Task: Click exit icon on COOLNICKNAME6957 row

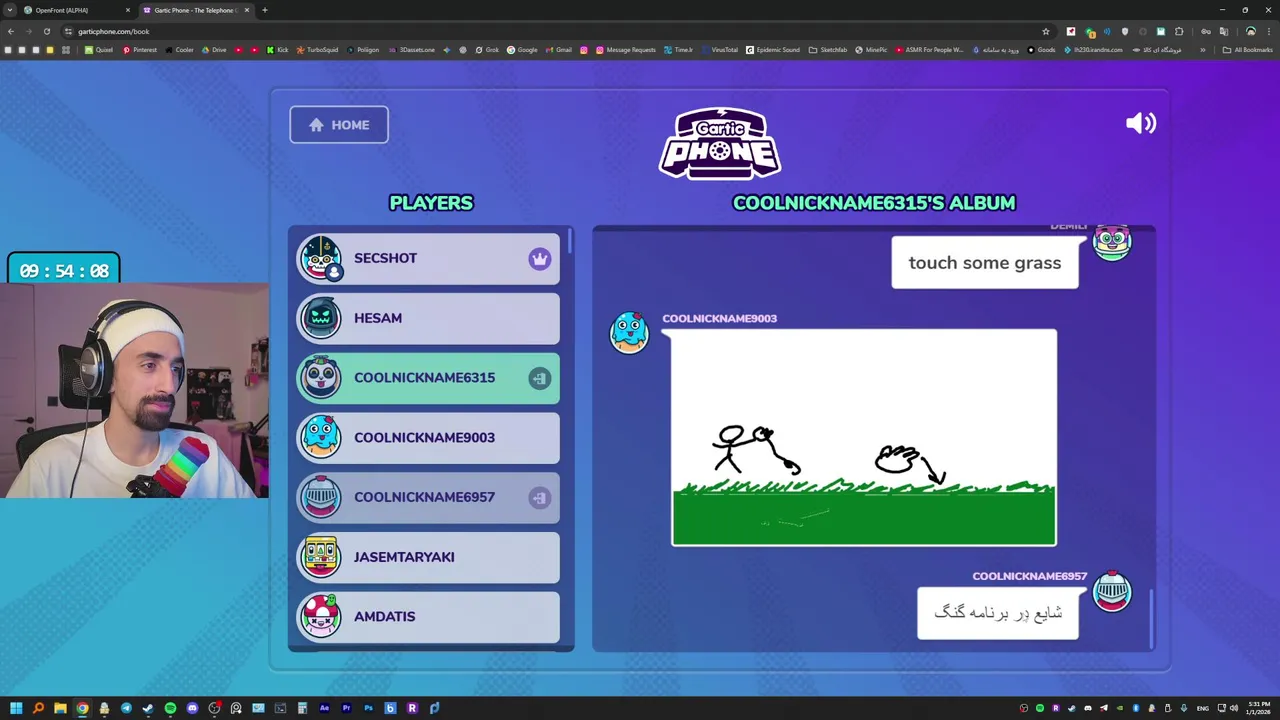Action: [540, 497]
